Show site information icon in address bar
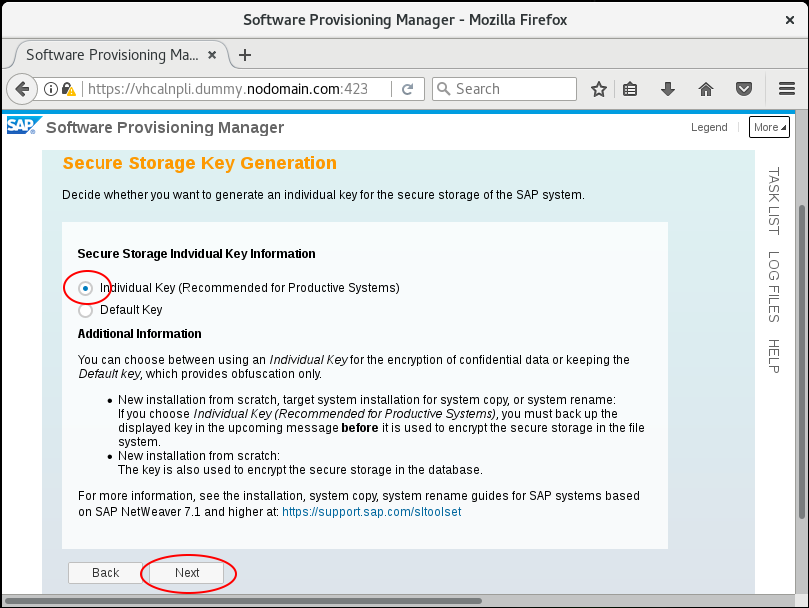The image size is (809, 608). (x=51, y=89)
